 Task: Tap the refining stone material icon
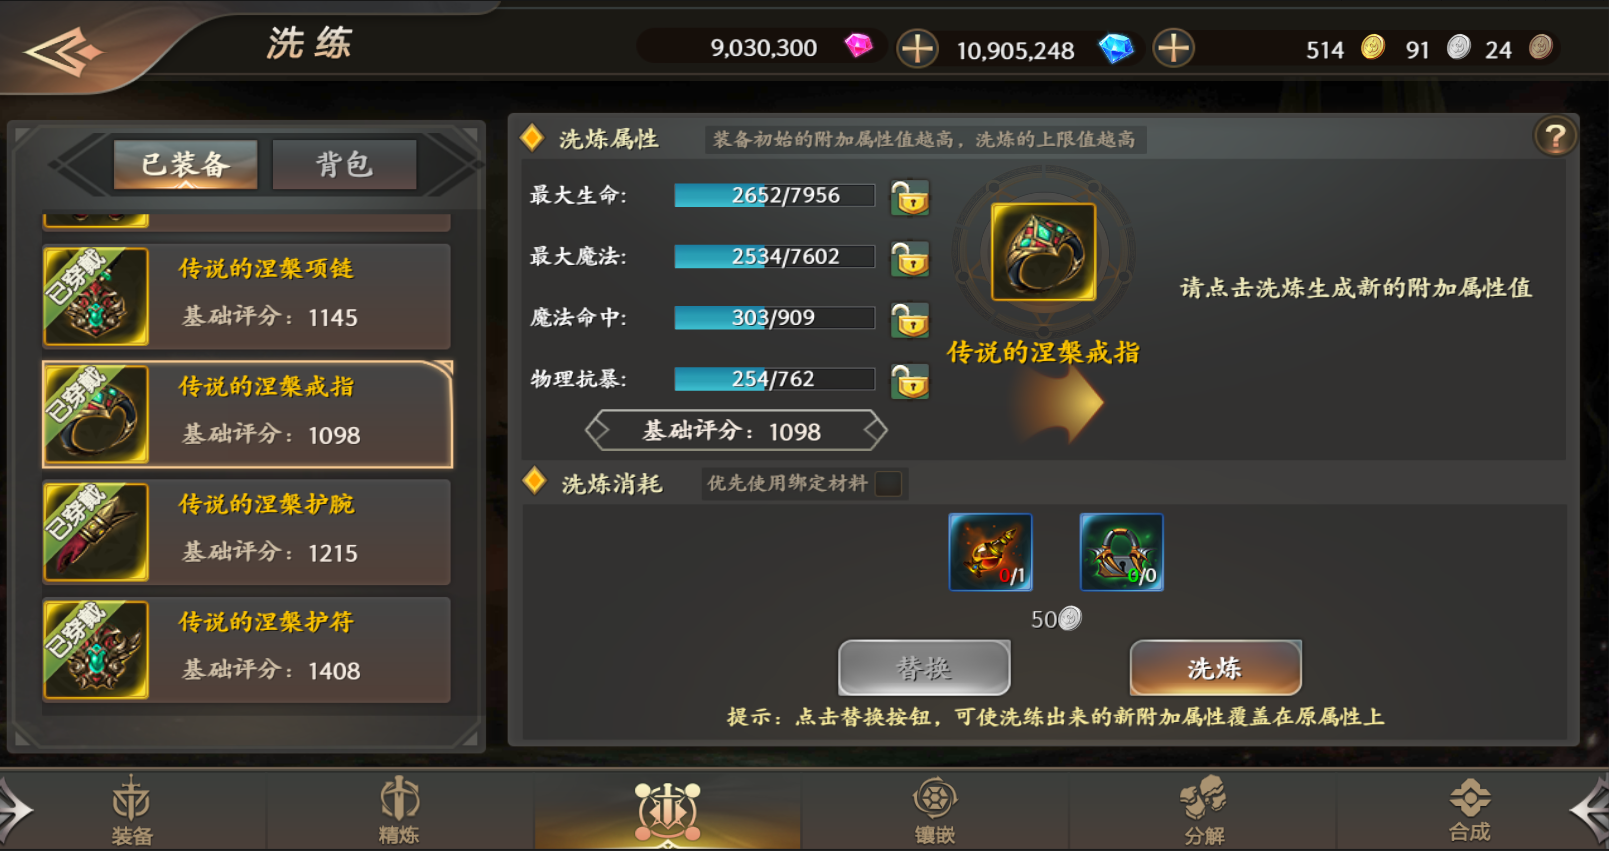(990, 552)
